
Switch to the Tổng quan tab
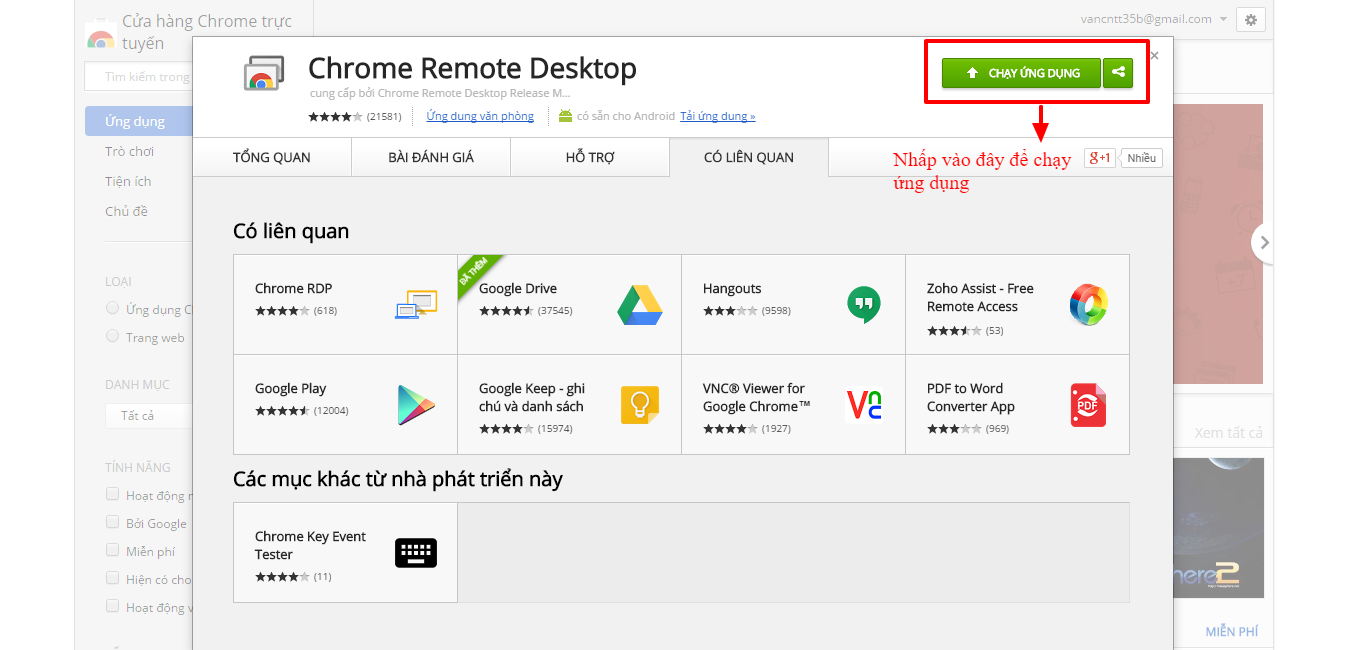(x=272, y=157)
